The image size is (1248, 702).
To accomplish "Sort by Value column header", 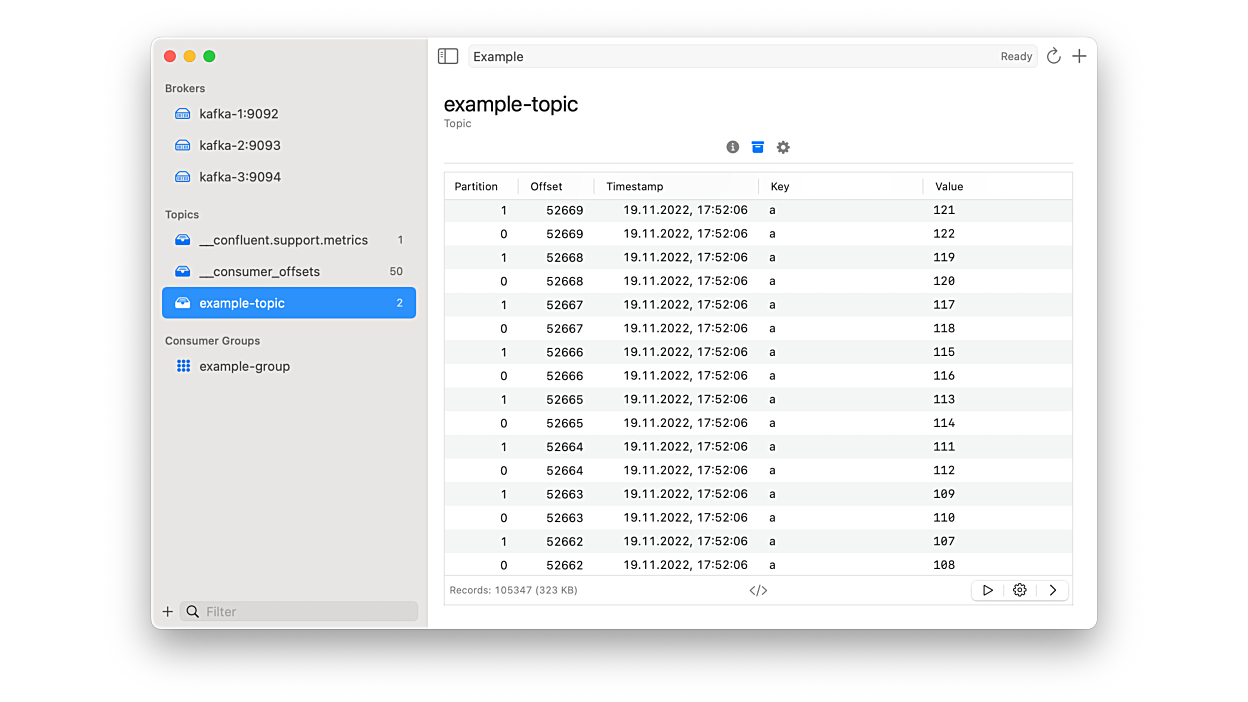I will (997, 186).
